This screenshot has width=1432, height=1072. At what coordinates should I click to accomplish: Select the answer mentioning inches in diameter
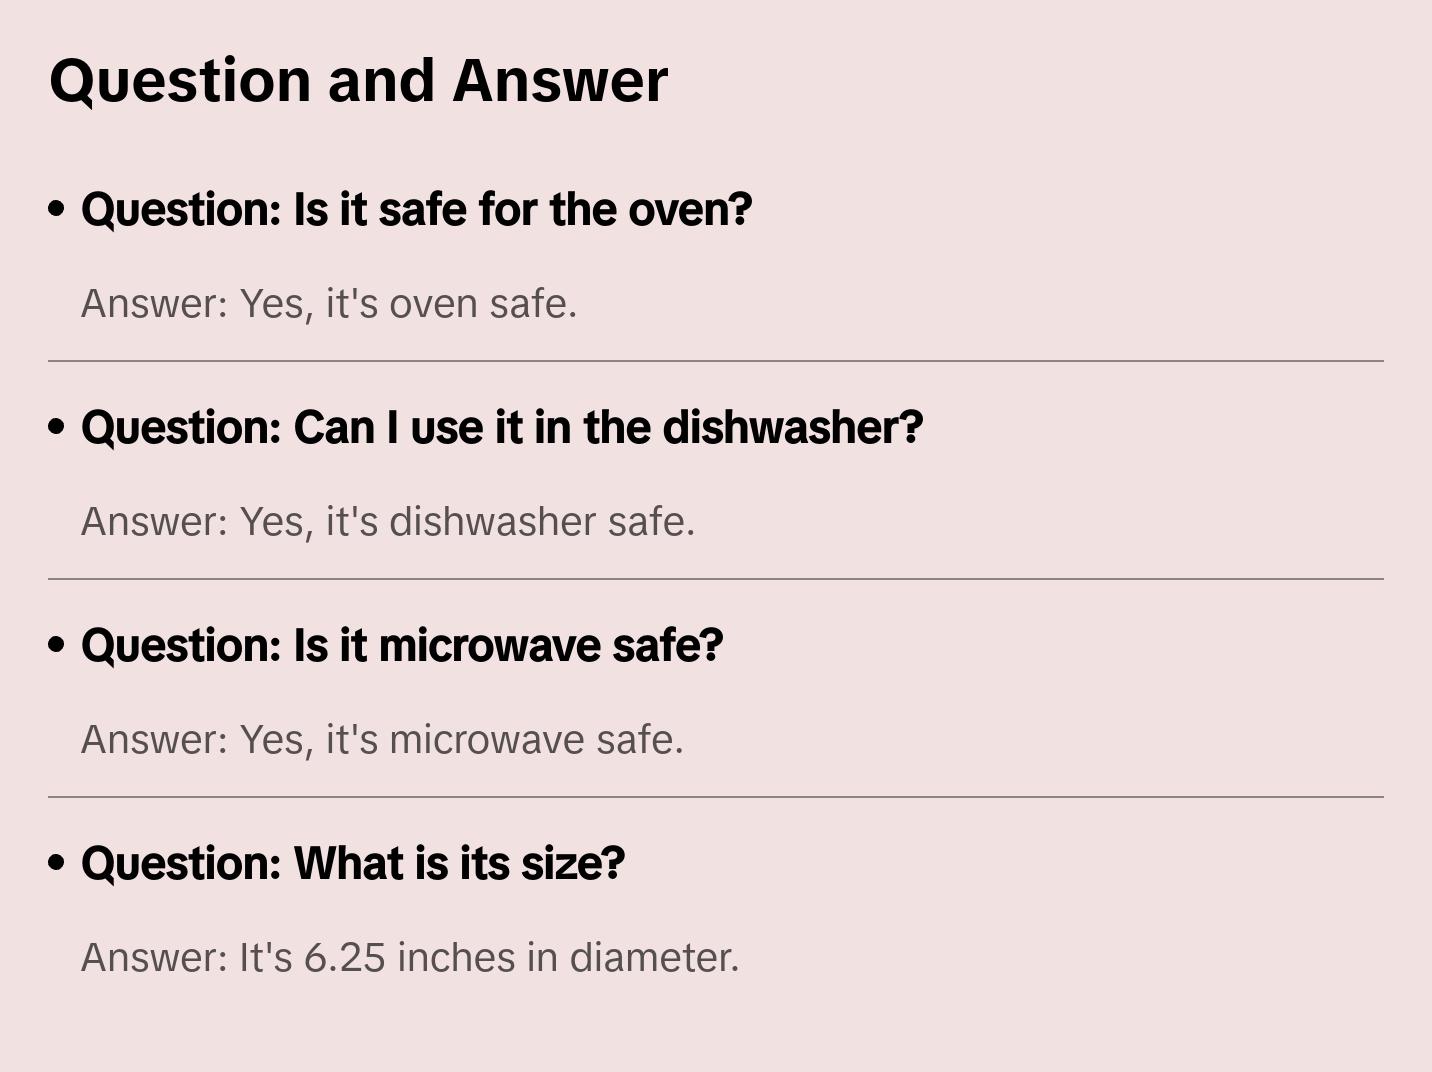point(410,958)
